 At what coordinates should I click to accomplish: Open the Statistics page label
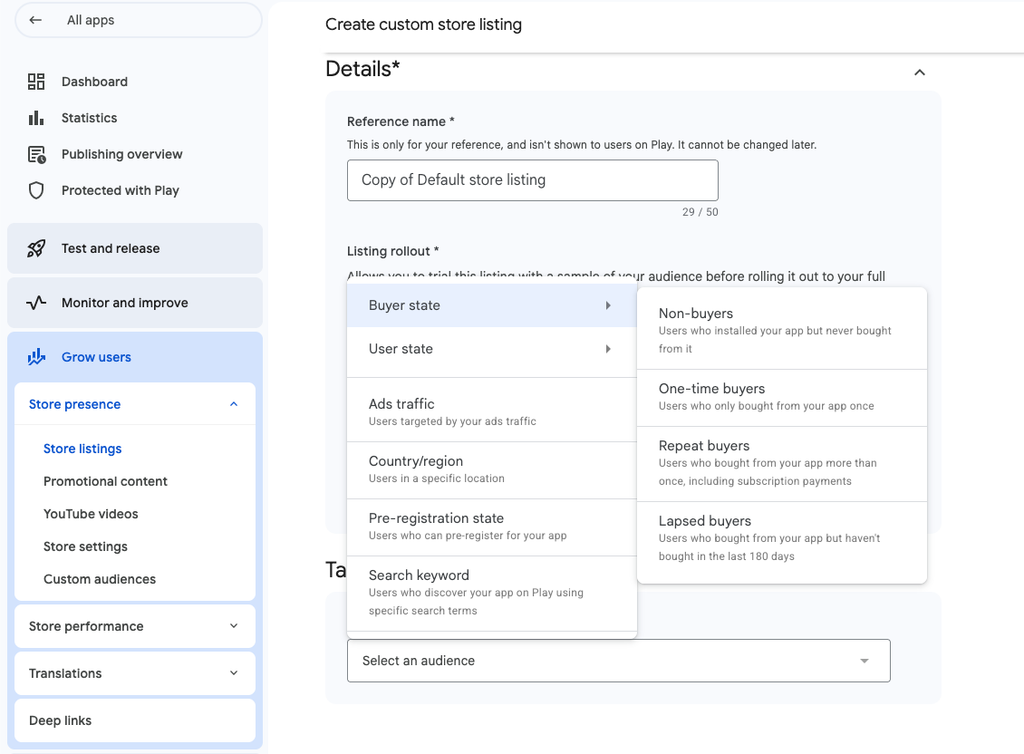[x=89, y=118]
